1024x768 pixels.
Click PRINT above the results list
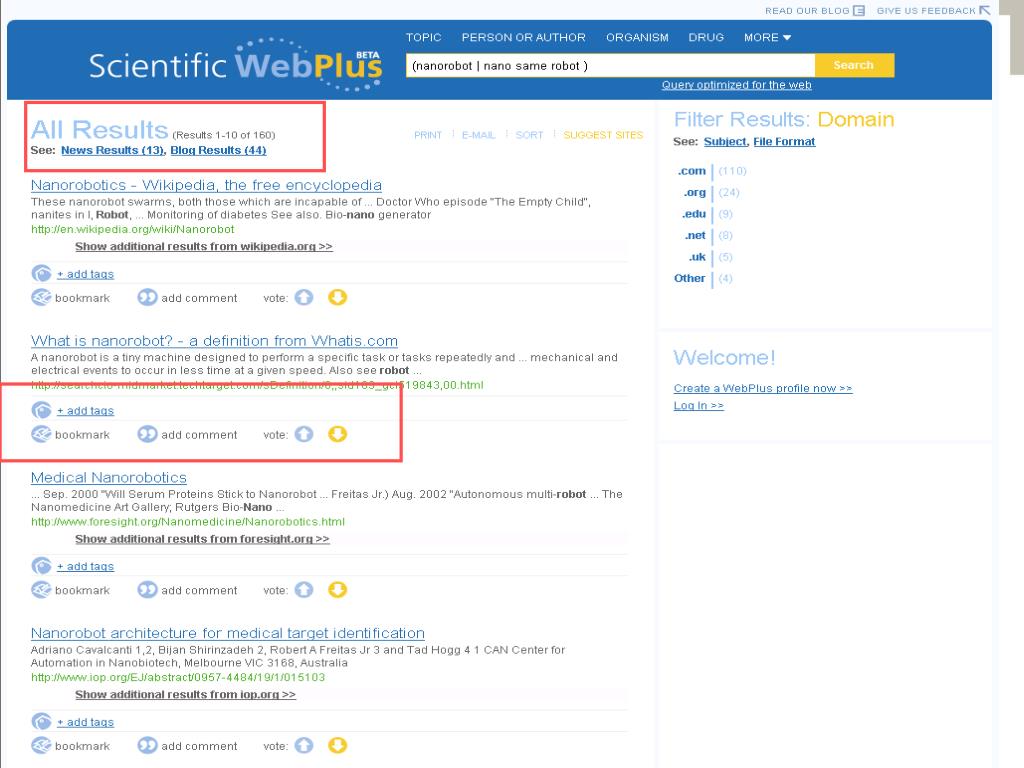[x=428, y=135]
